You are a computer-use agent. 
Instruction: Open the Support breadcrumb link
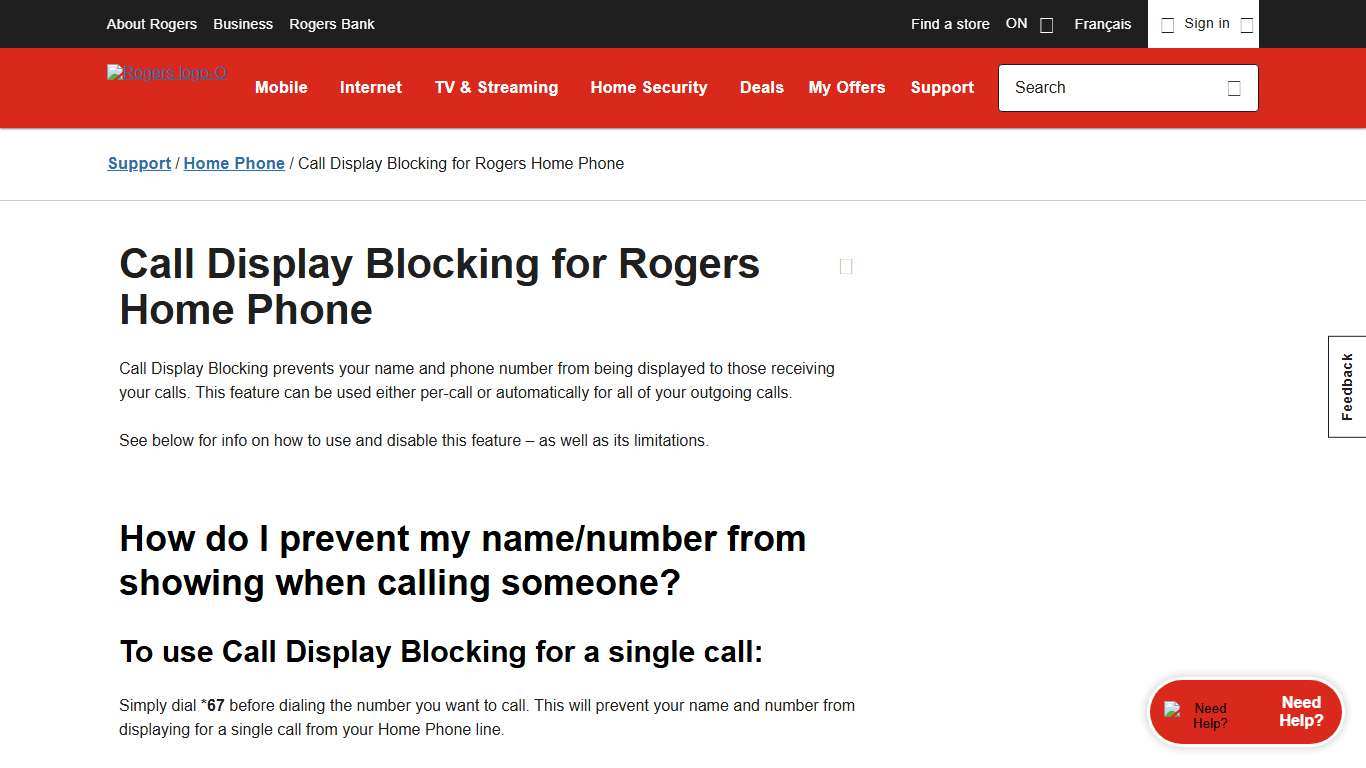click(x=139, y=163)
